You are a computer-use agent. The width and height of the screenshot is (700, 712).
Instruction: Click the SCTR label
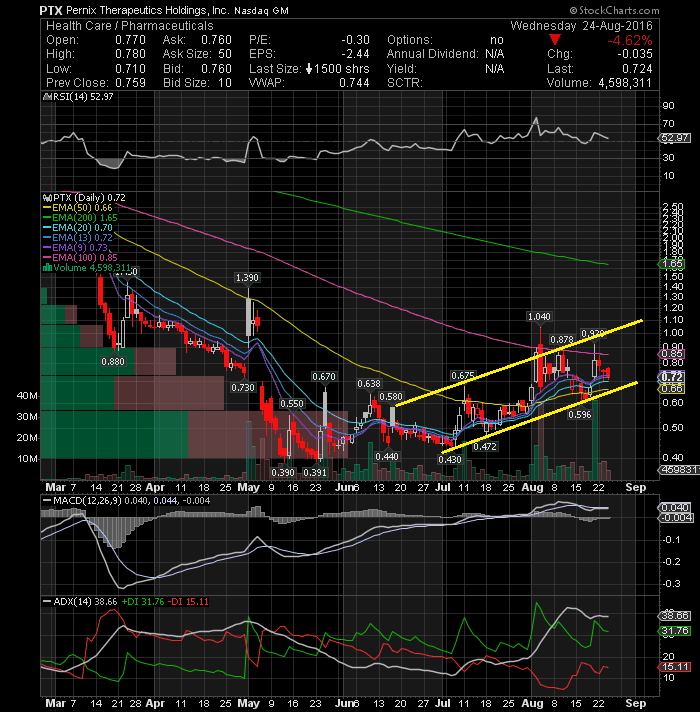click(x=404, y=83)
